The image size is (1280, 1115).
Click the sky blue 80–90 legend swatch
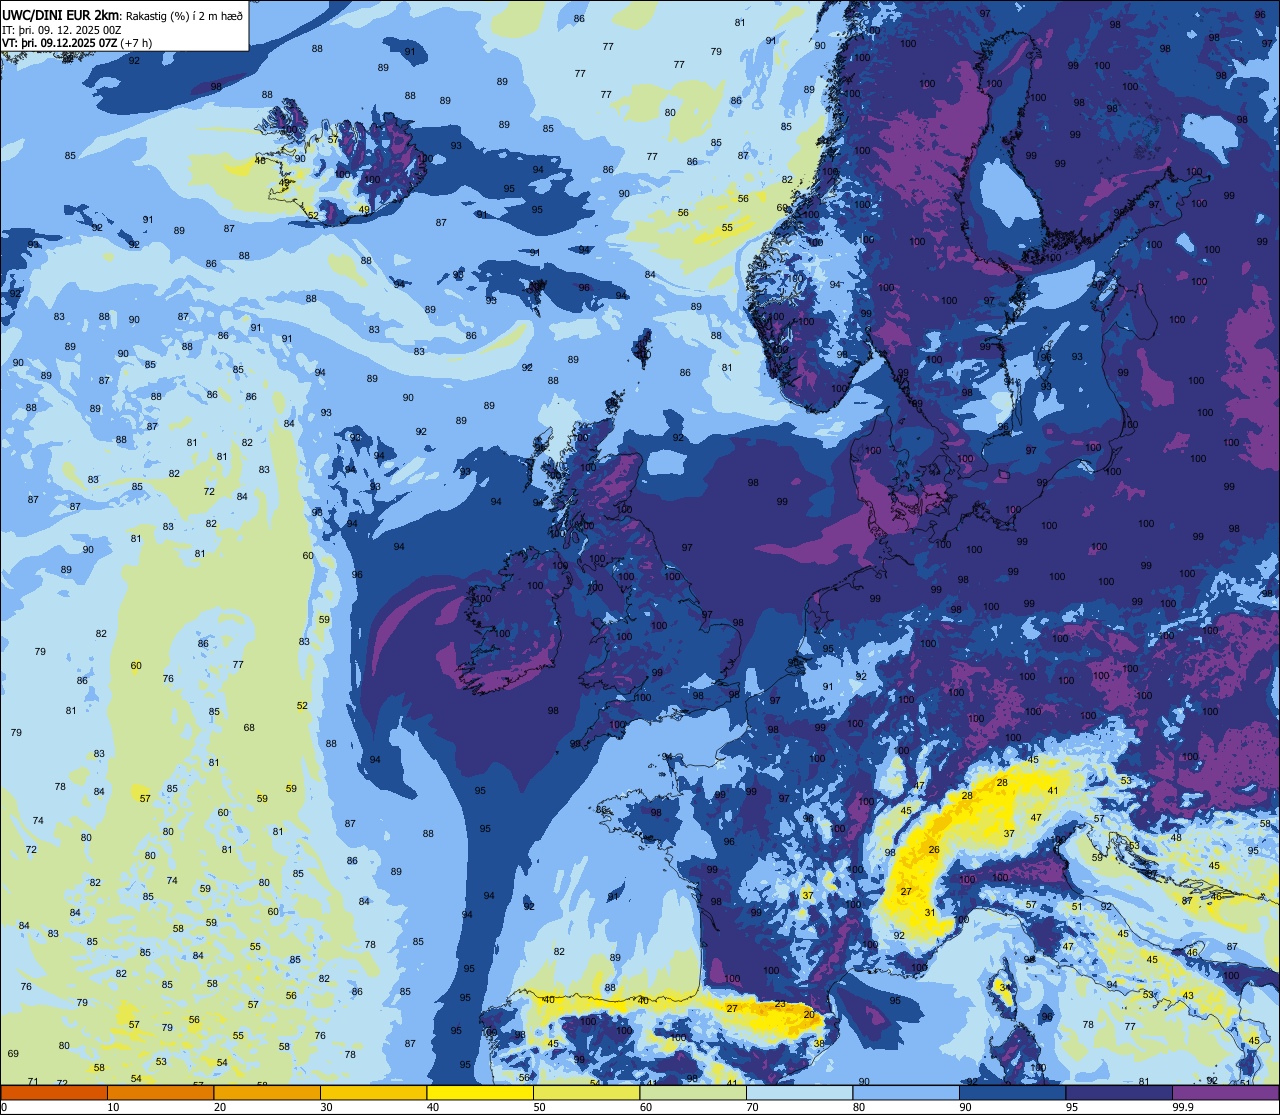[906, 1092]
